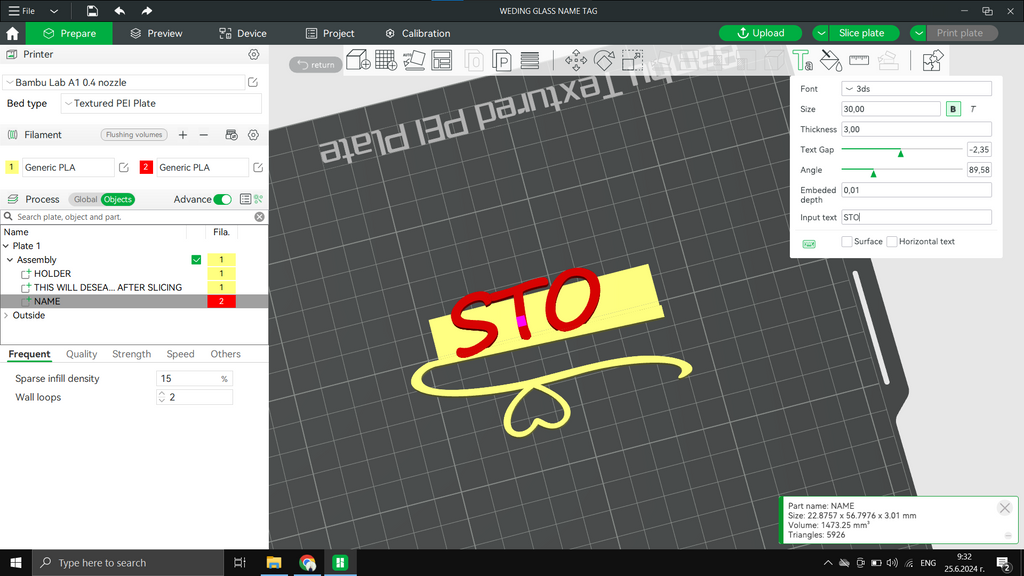
Task: Edit filament 2 Generic PLA preset
Action: tap(258, 167)
